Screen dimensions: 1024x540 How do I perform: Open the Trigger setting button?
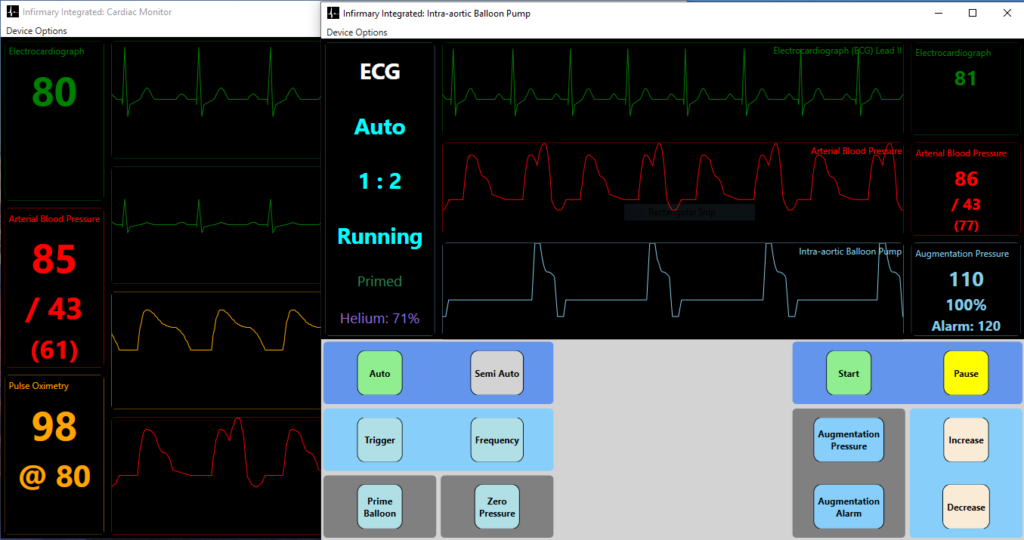click(x=379, y=440)
